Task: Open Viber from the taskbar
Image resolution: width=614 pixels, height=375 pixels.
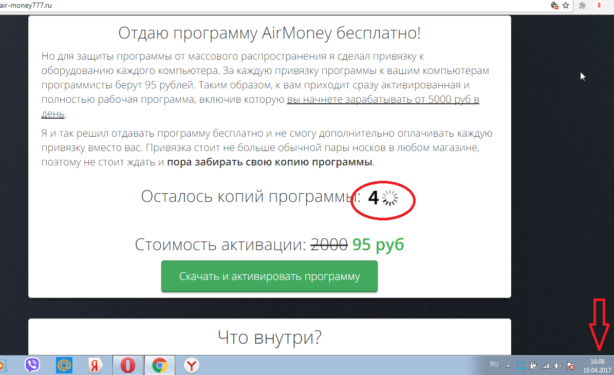Action: pyautogui.click(x=32, y=365)
